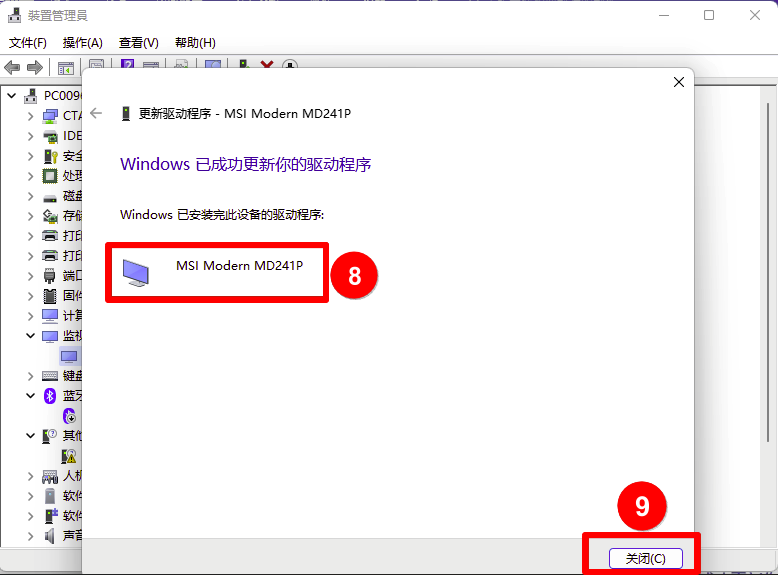Expand the CTA category
The width and height of the screenshot is (778, 575).
click(x=31, y=117)
